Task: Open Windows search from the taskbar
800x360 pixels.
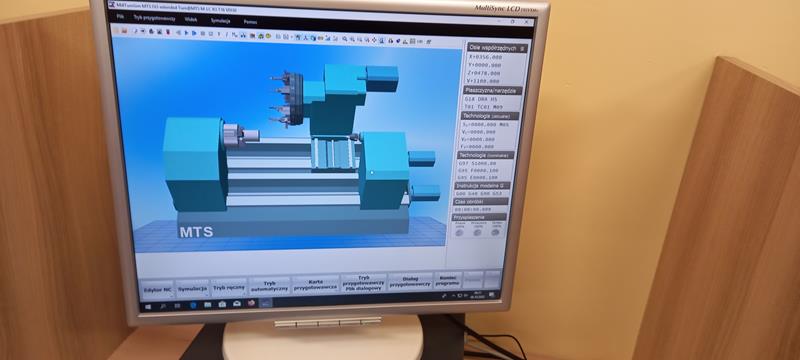Action: [163, 306]
